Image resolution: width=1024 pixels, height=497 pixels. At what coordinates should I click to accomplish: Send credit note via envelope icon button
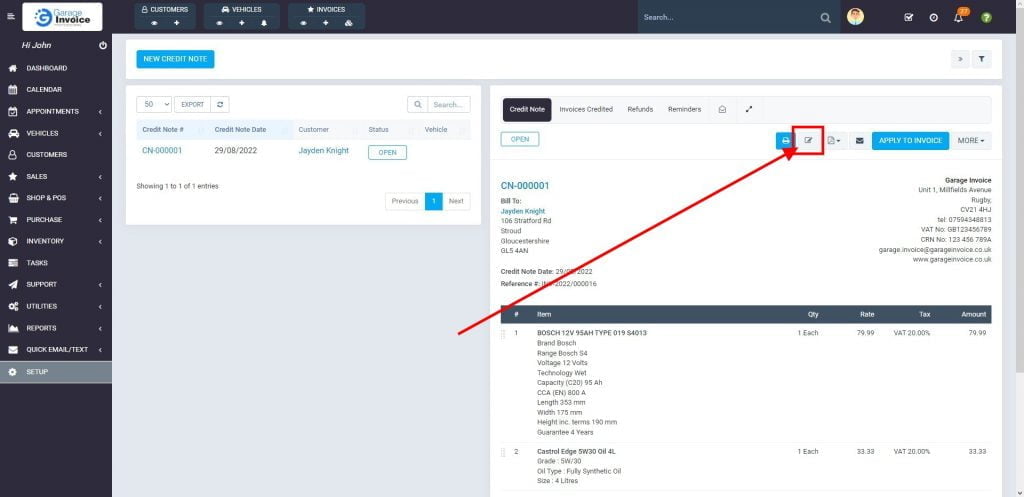click(x=859, y=141)
